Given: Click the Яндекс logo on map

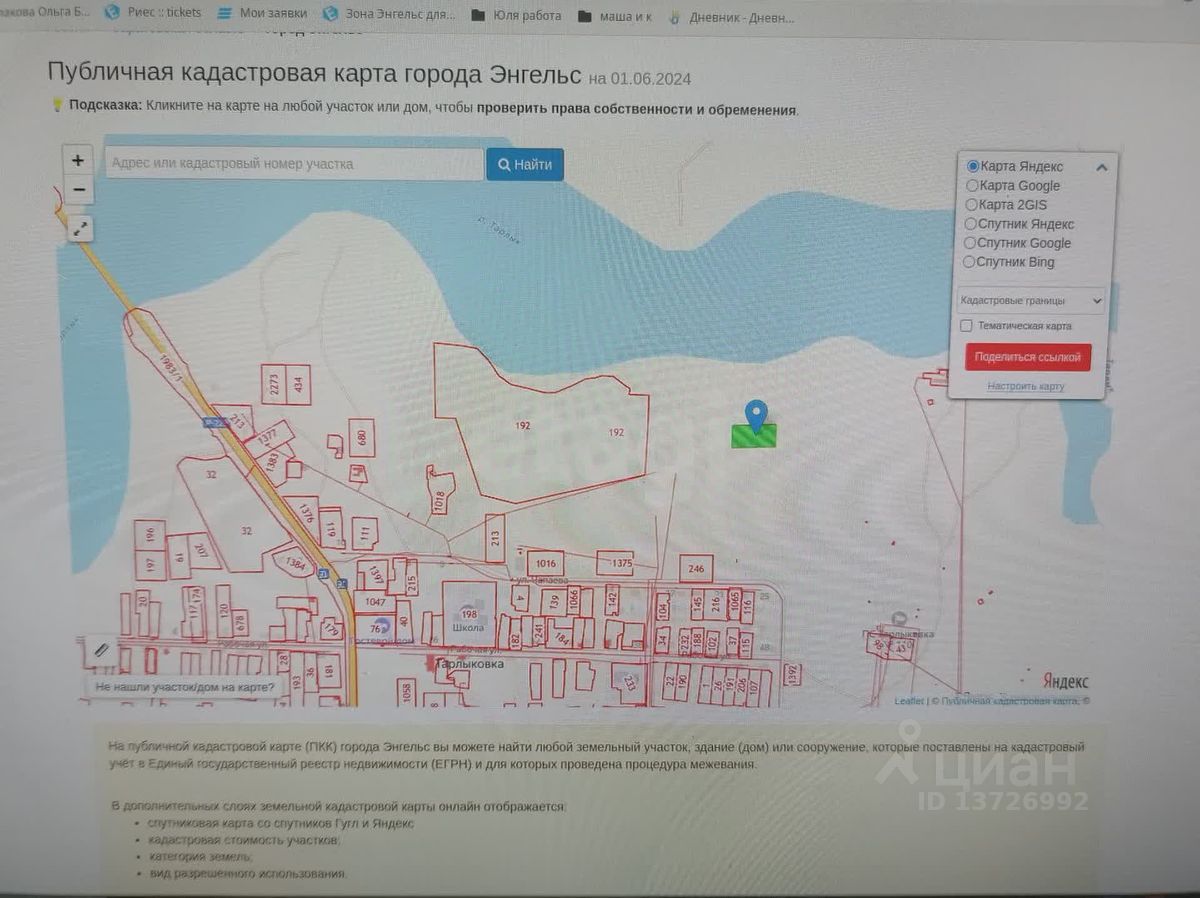Looking at the screenshot, I should click(x=1065, y=681).
